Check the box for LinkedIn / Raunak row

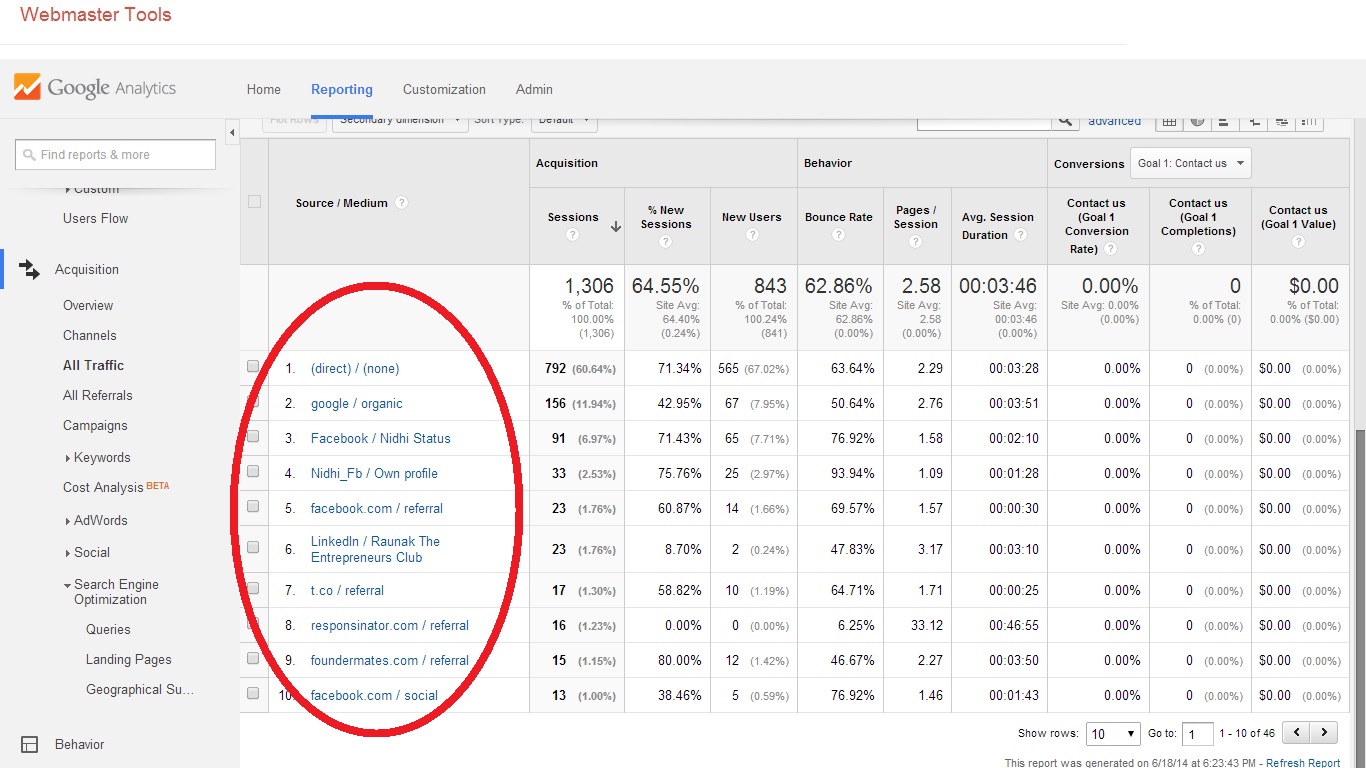[253, 548]
